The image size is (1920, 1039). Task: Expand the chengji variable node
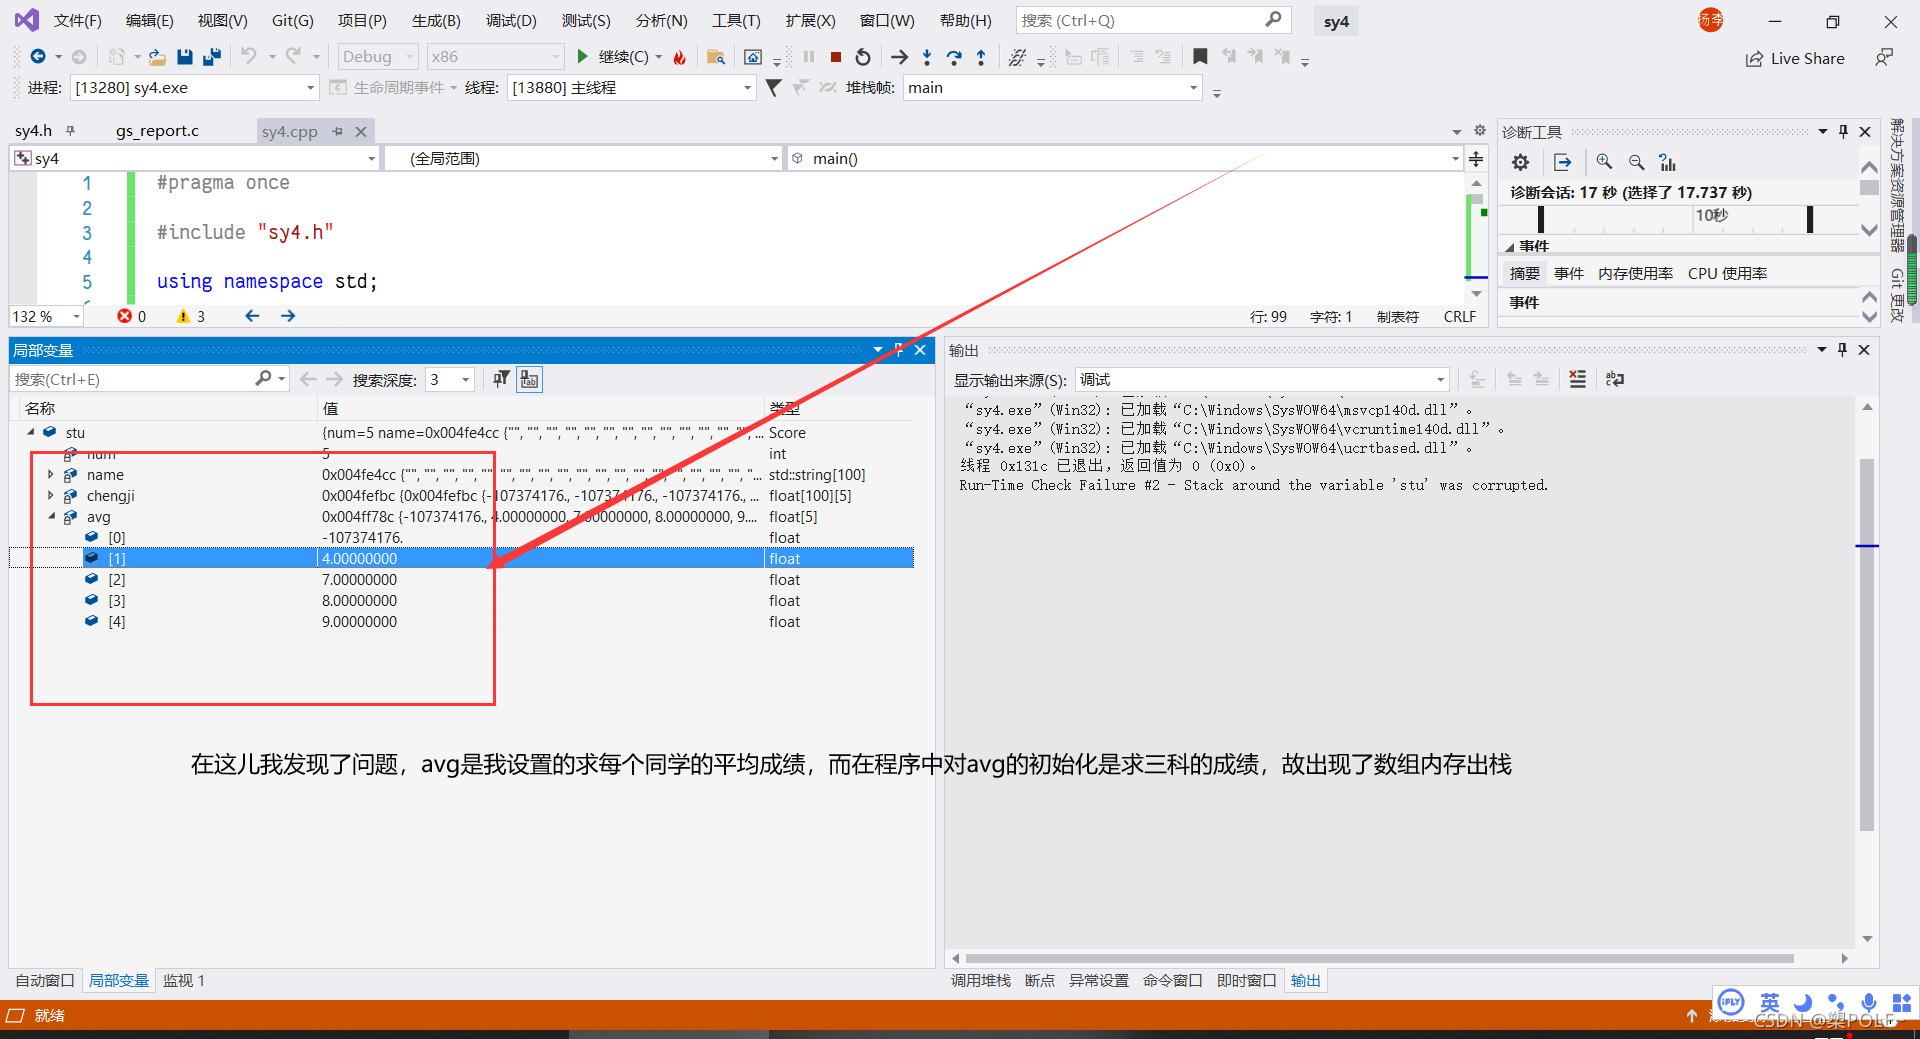[51, 495]
